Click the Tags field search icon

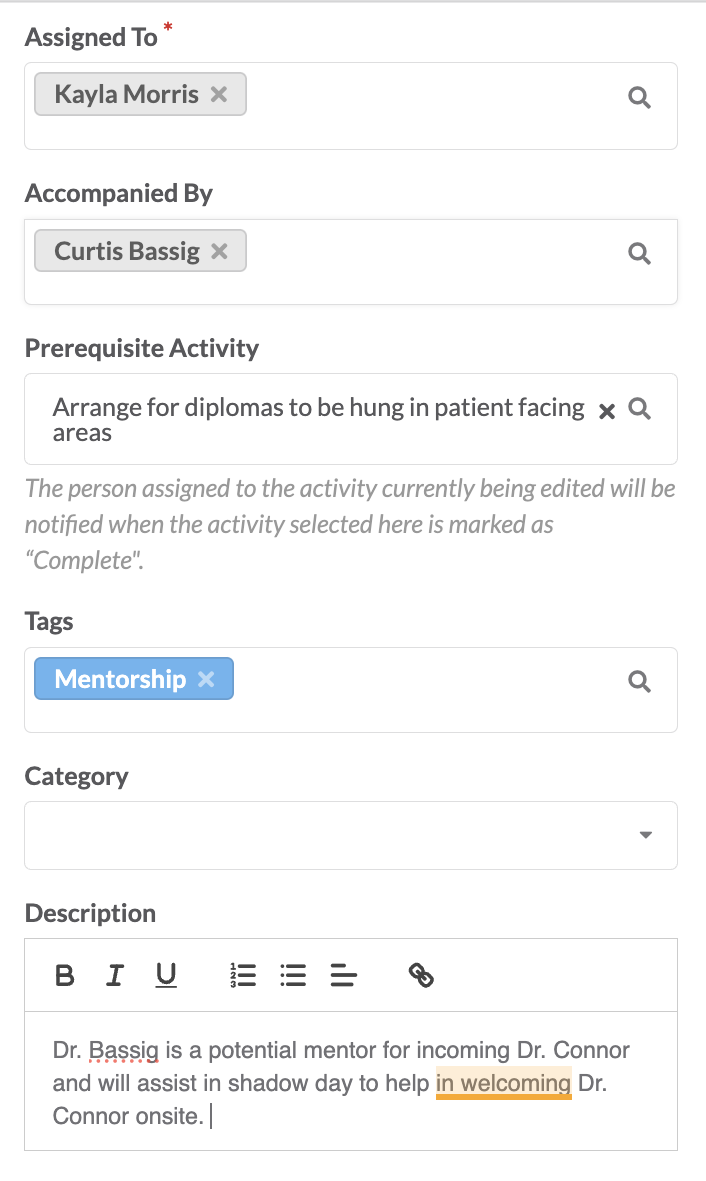point(640,681)
